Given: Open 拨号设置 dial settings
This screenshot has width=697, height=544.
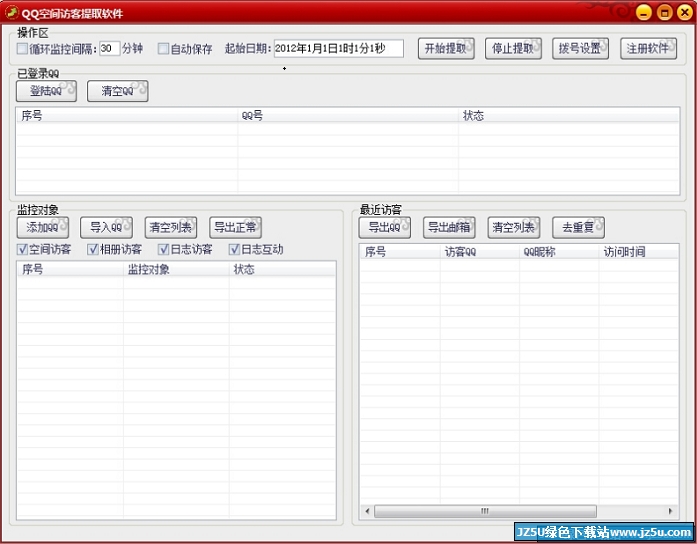Looking at the screenshot, I should click(x=580, y=48).
